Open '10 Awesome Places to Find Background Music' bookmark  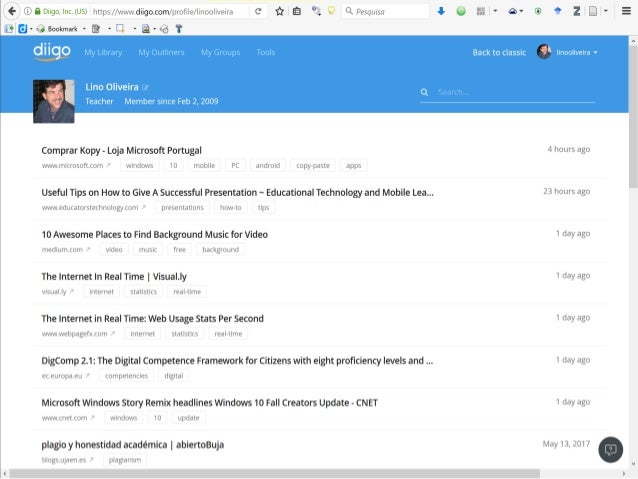pyautogui.click(x=155, y=234)
